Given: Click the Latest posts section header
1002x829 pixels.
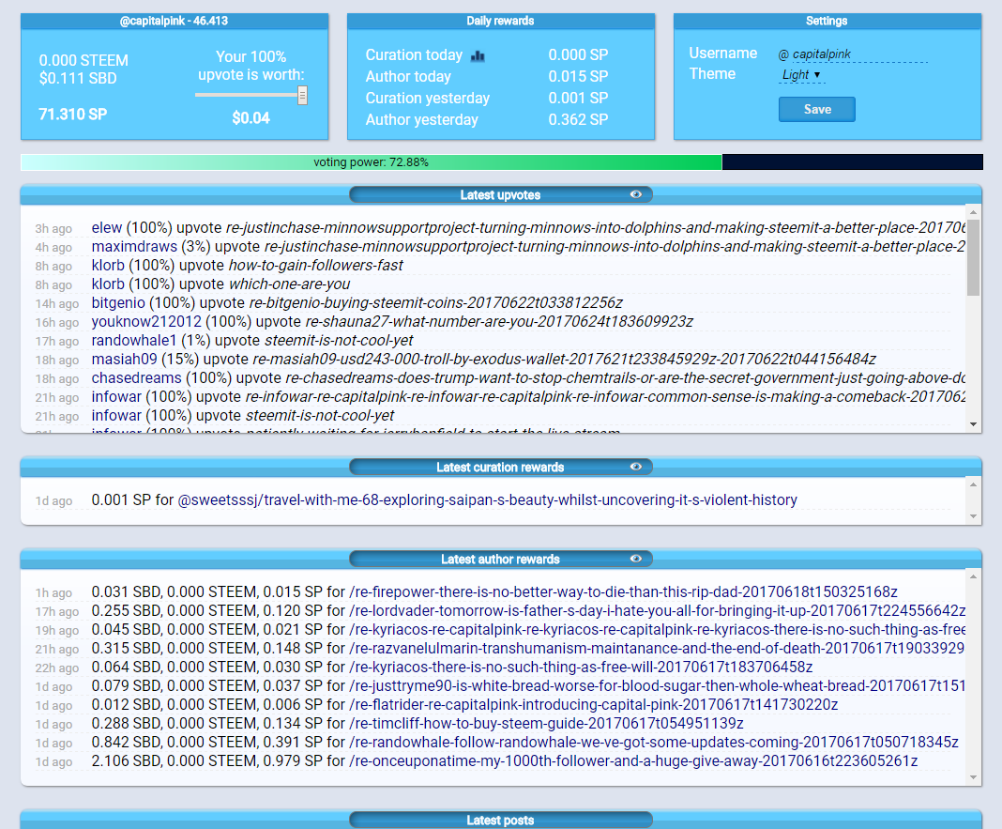Looking at the screenshot, I should coord(500,820).
